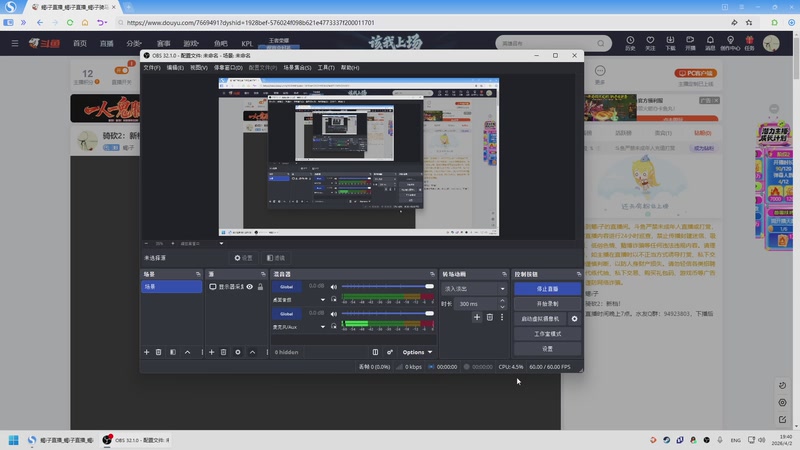The image size is (800, 450).
Task: Open the 编辑(E) menu in OBS
Action: coord(175,67)
